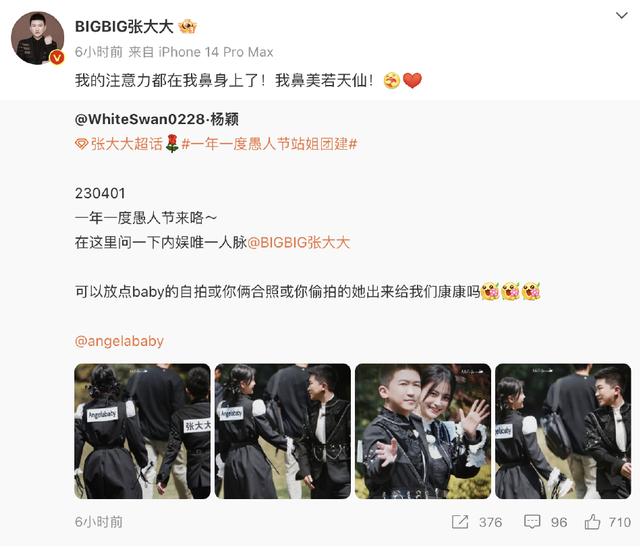This screenshot has width=640, height=547.
Task: Open the poster's profile avatar
Action: click(38, 38)
